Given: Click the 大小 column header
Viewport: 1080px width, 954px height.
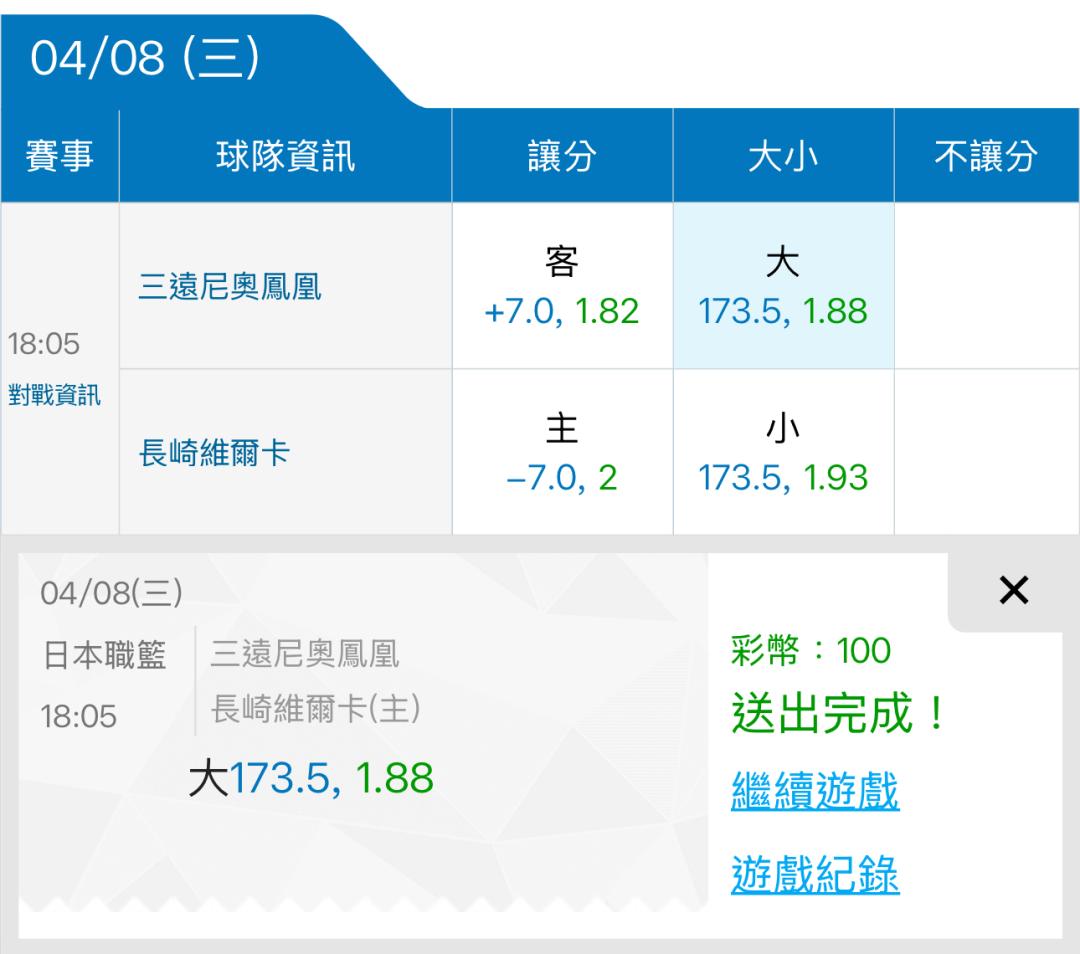Looking at the screenshot, I should 783,157.
